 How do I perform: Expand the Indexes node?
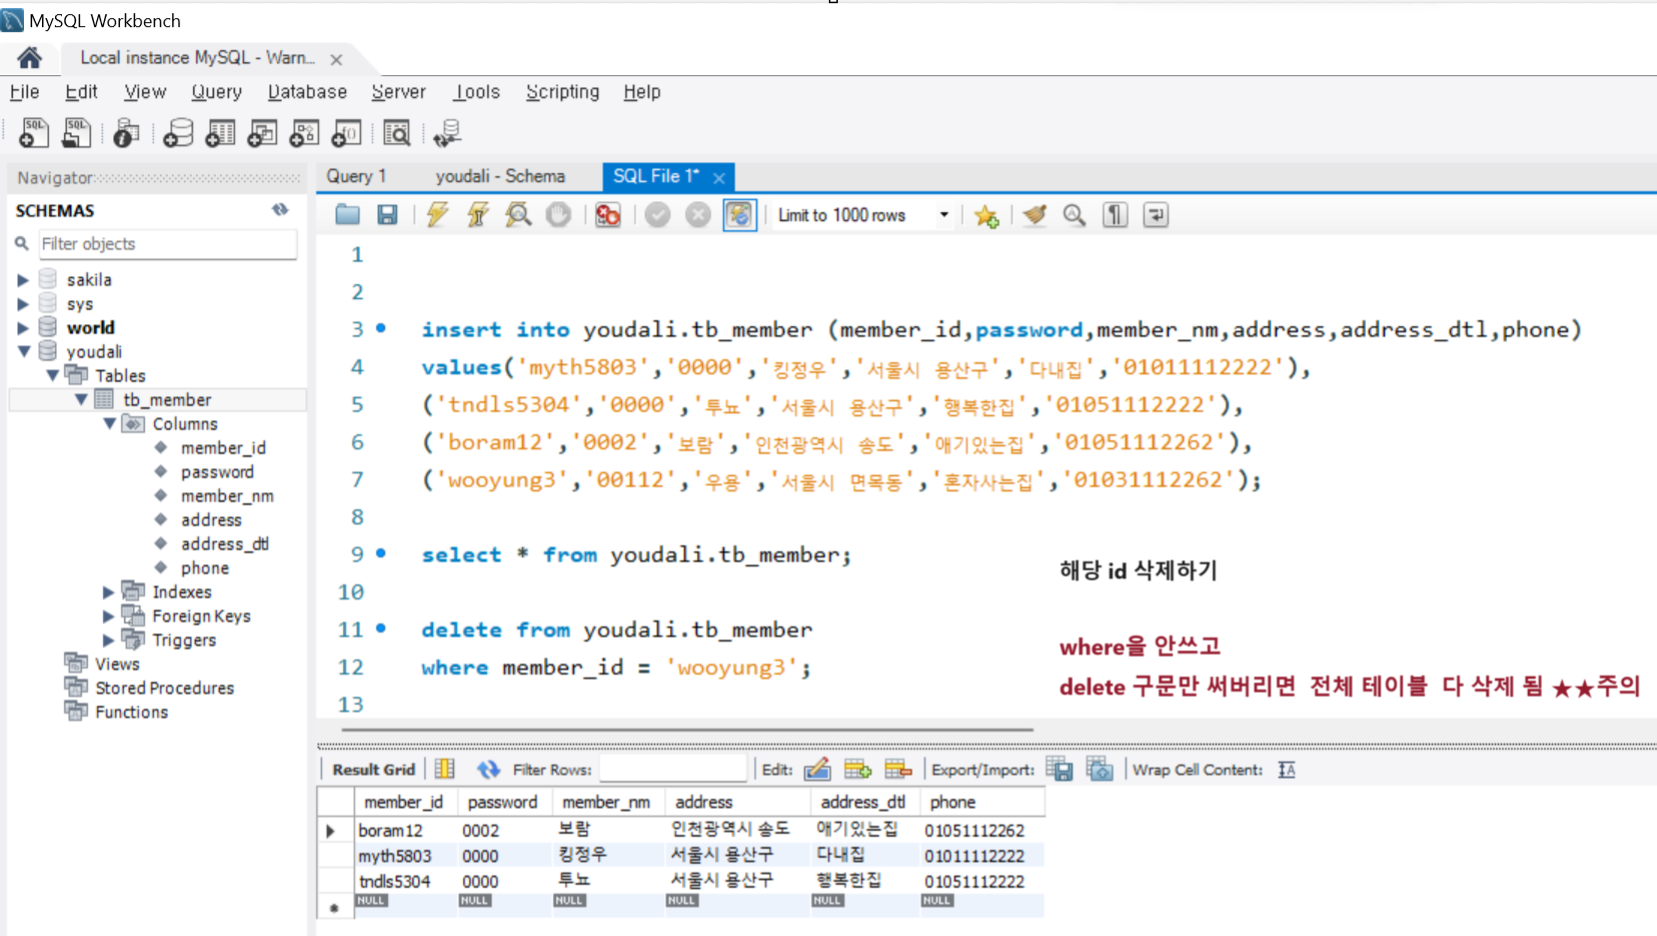108,592
